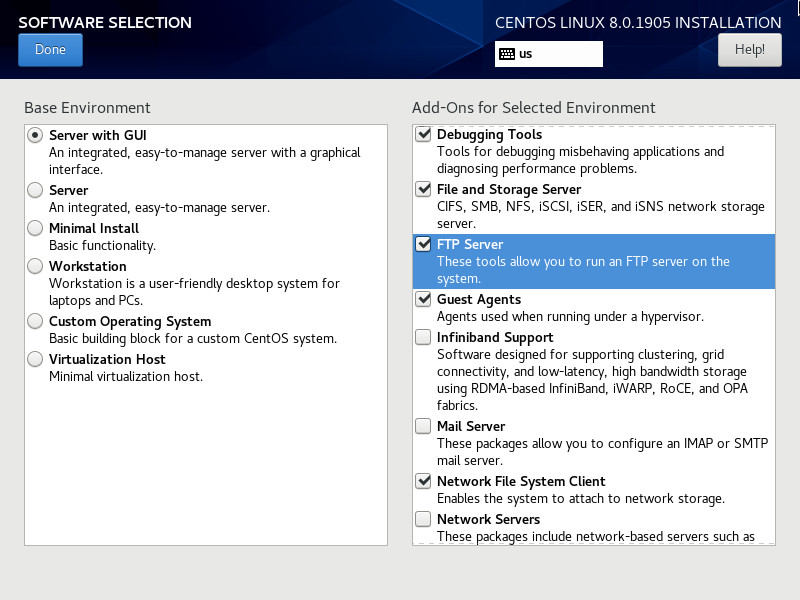Click the 'FTP Server' add-on title
The image size is (800, 600).
(470, 244)
